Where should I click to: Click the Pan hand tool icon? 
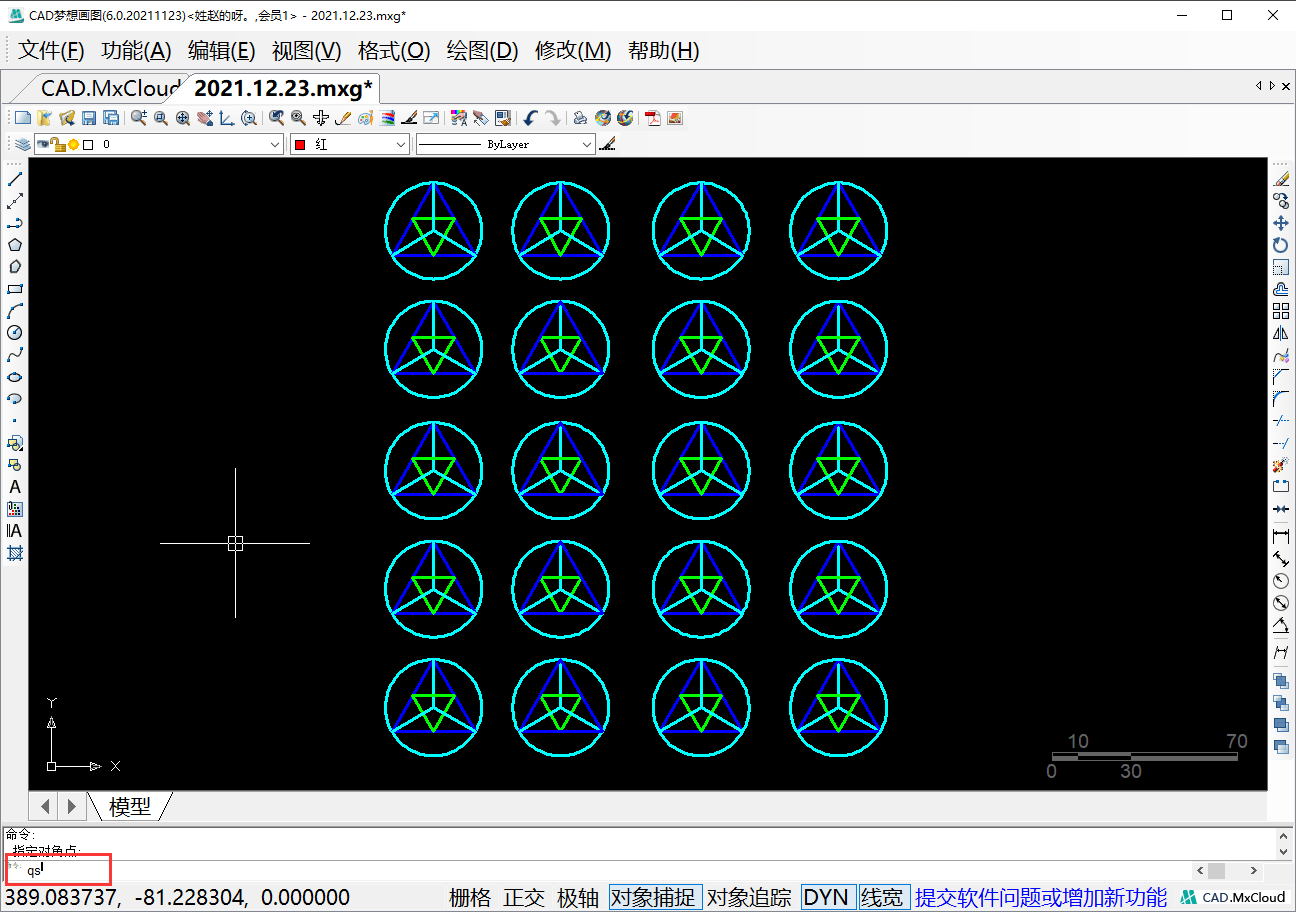[204, 118]
